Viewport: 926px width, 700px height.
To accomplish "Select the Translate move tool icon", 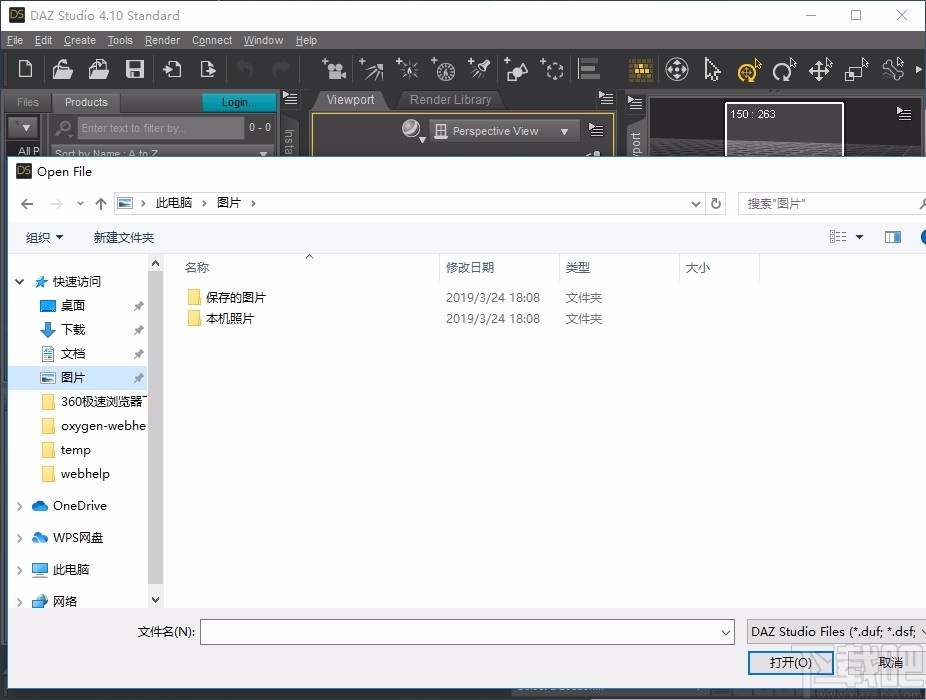I will click(x=820, y=69).
